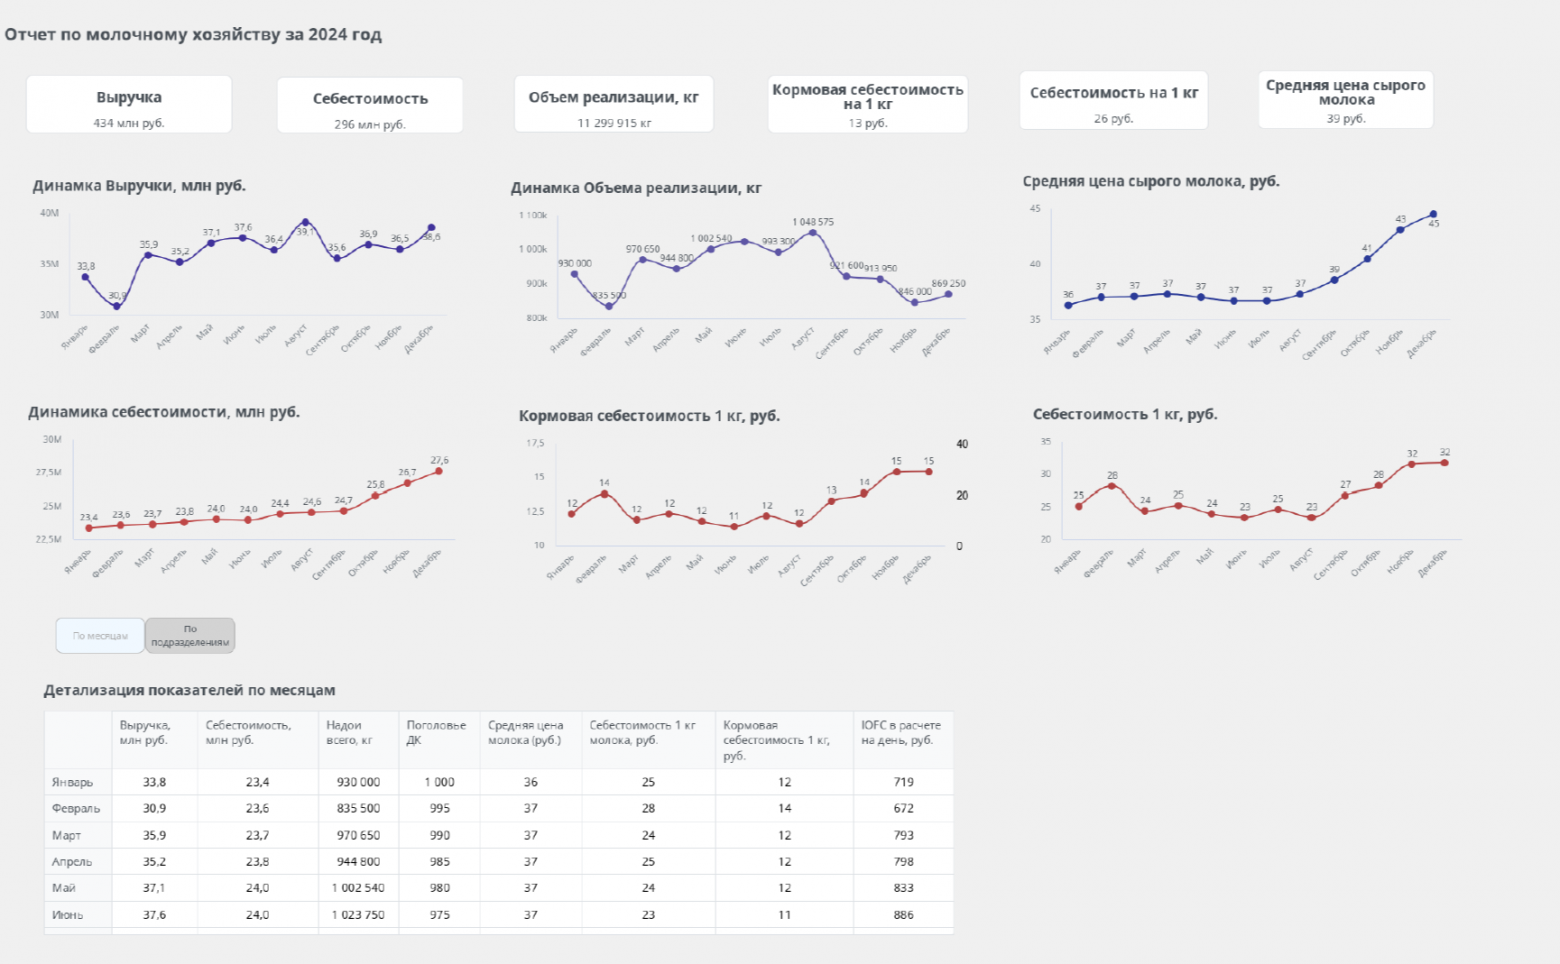Select the "По месяцам" toggle button
The width and height of the screenshot is (1560, 964).
[x=100, y=636]
